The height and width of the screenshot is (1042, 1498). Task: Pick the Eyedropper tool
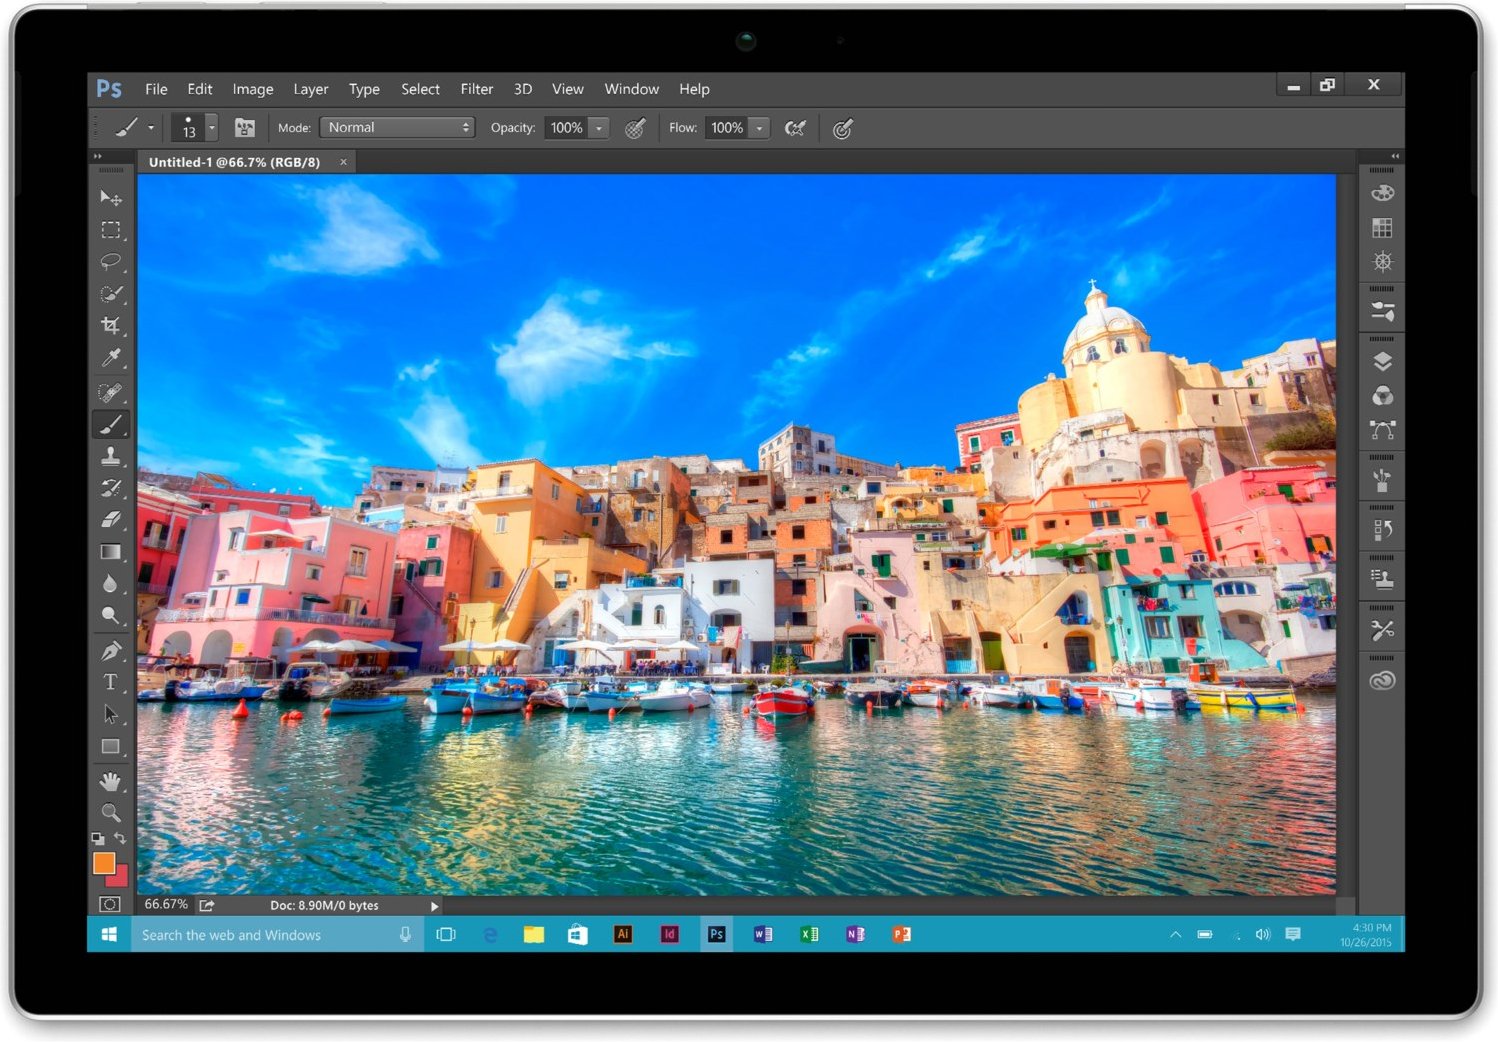[111, 357]
